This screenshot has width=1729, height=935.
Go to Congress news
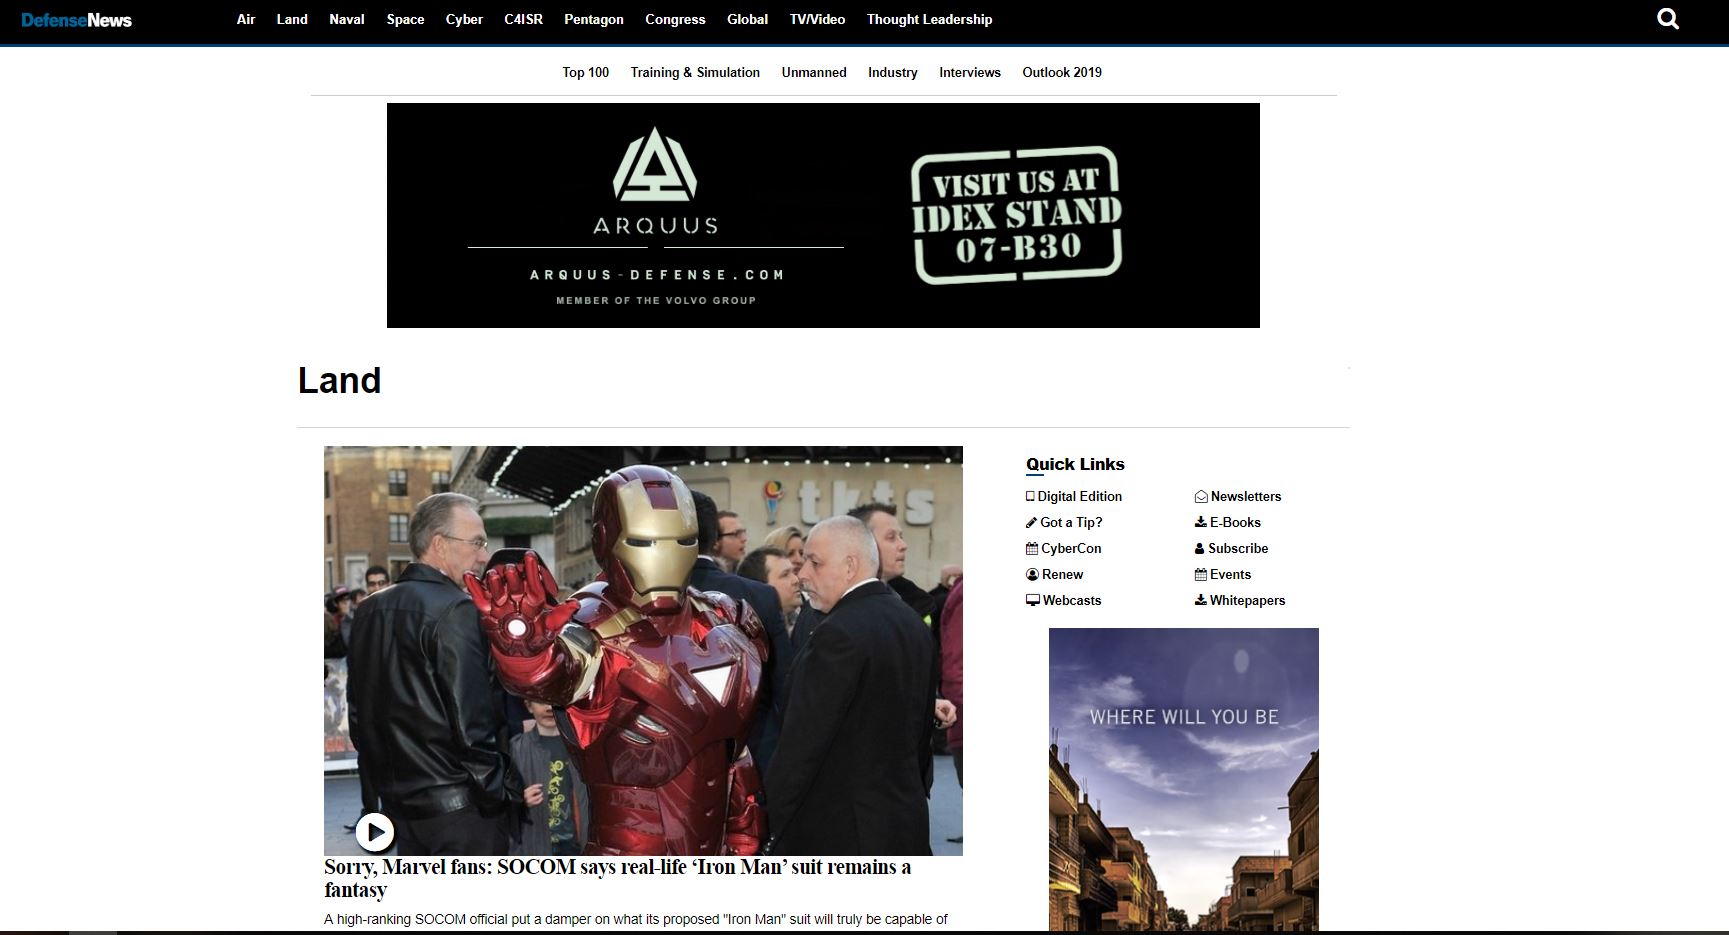675,19
